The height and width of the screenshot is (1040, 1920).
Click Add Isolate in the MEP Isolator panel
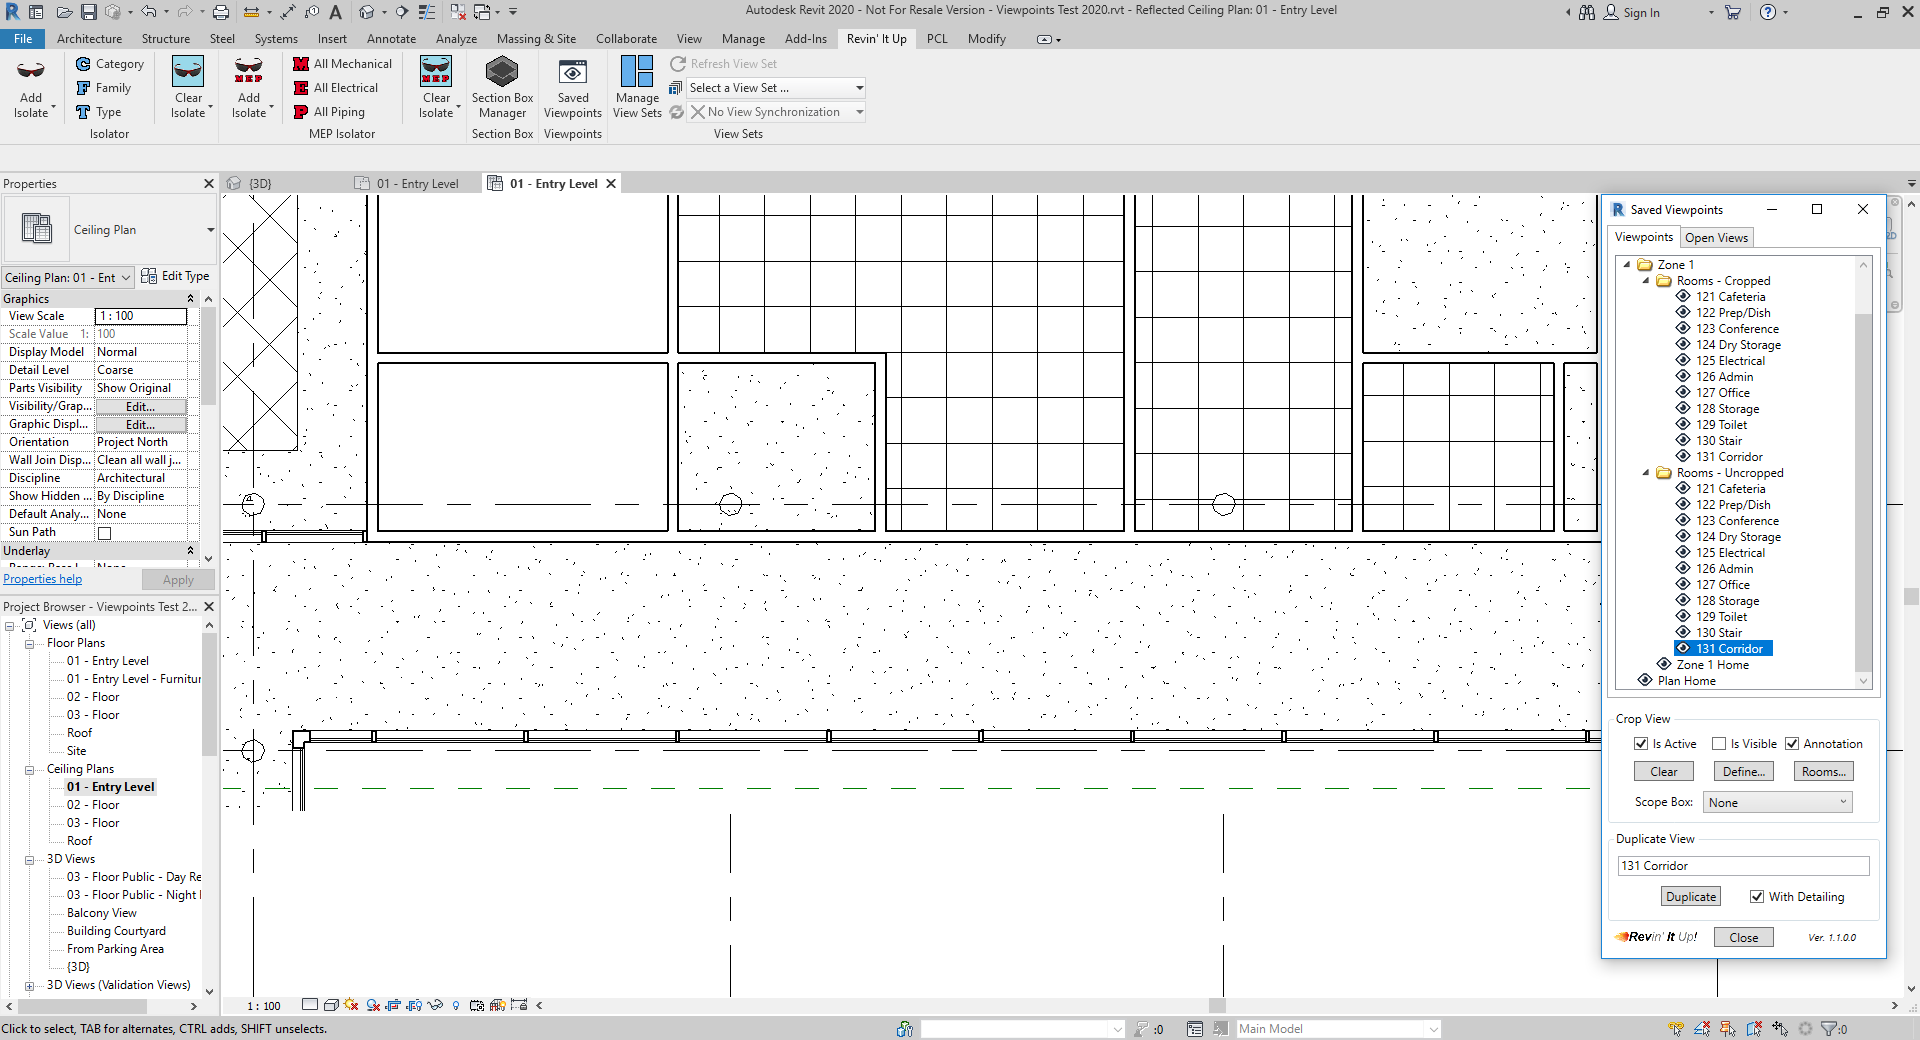pyautogui.click(x=249, y=88)
